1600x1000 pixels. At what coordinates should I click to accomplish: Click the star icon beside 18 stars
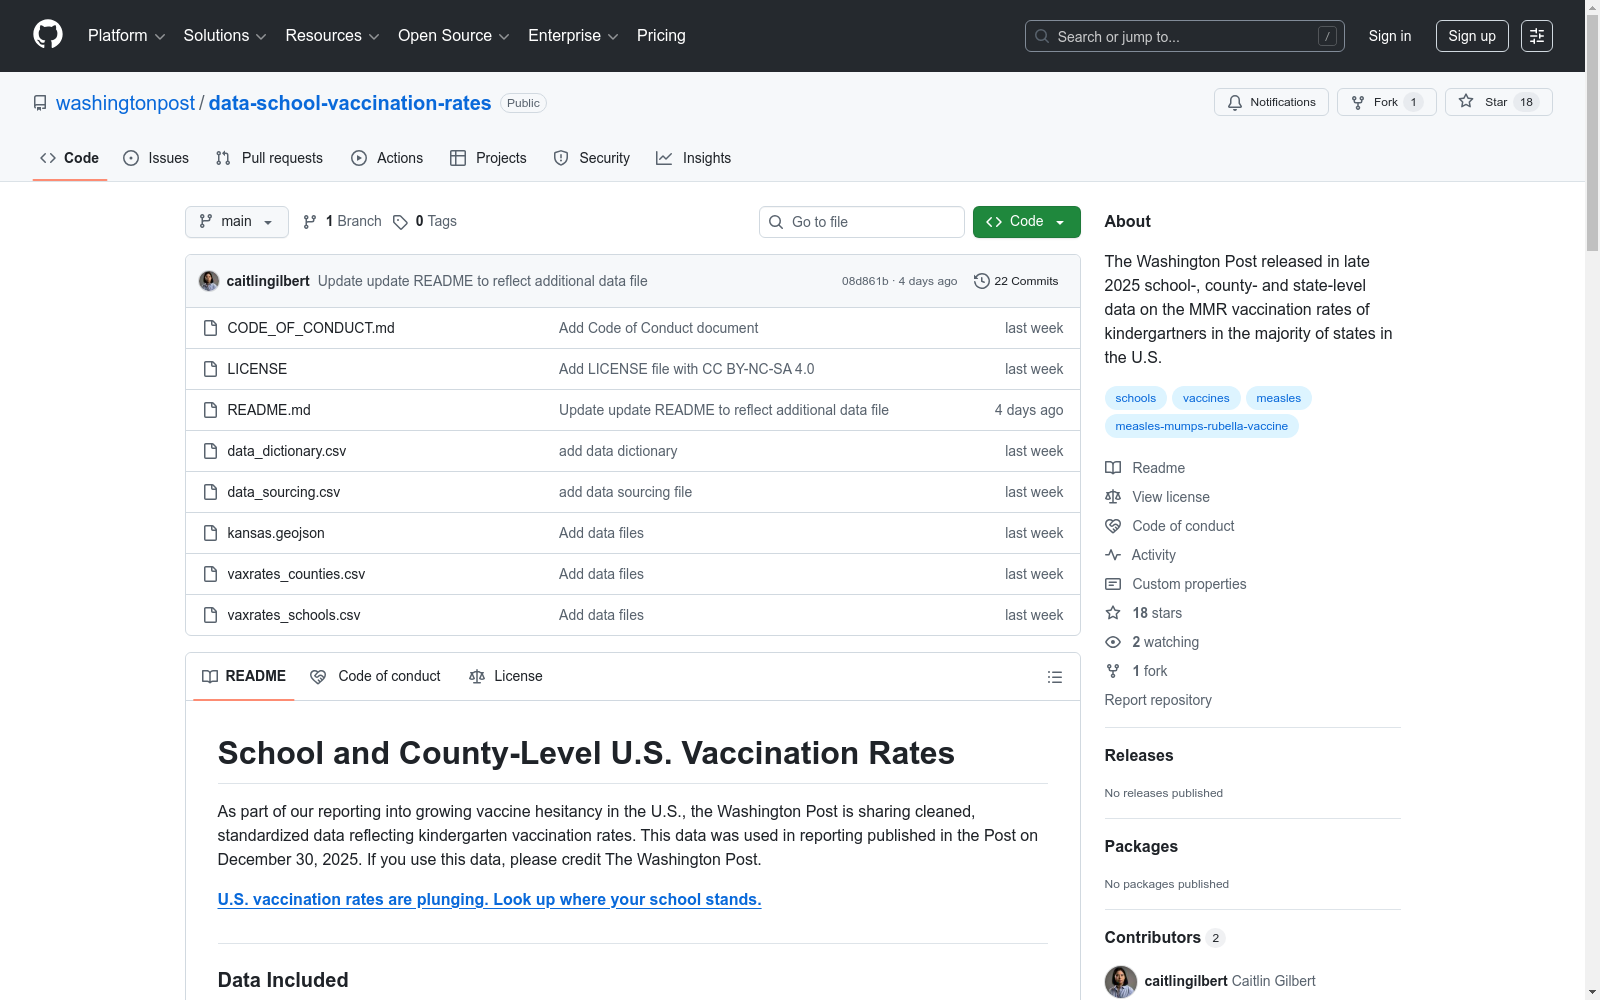[1113, 613]
